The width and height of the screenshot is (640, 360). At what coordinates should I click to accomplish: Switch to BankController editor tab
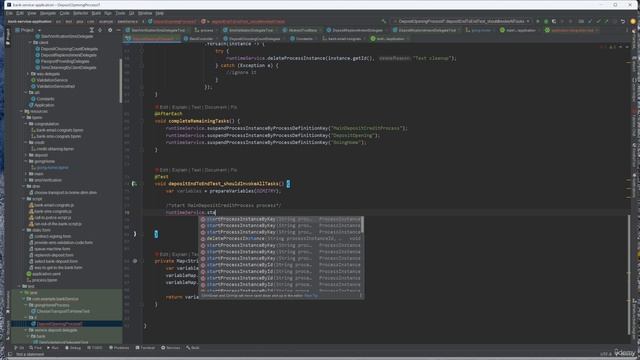click(x=198, y=39)
